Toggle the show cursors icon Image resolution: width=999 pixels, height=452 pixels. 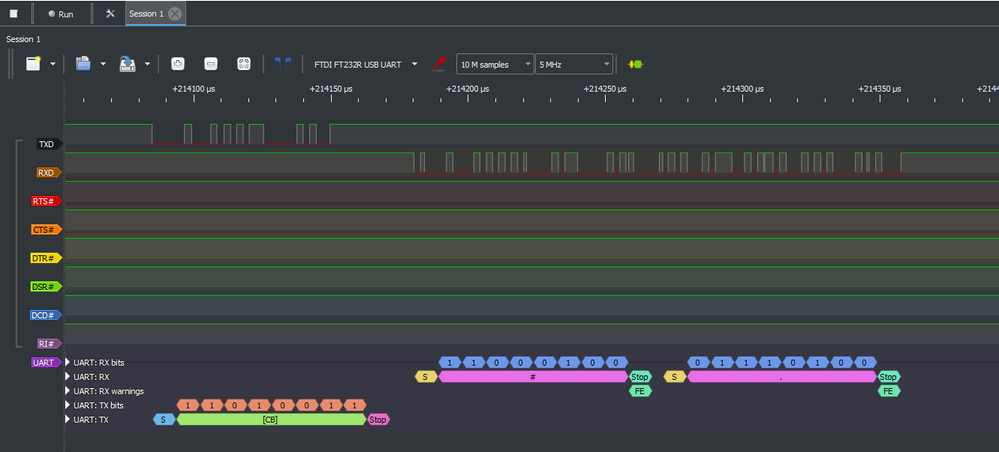click(282, 64)
